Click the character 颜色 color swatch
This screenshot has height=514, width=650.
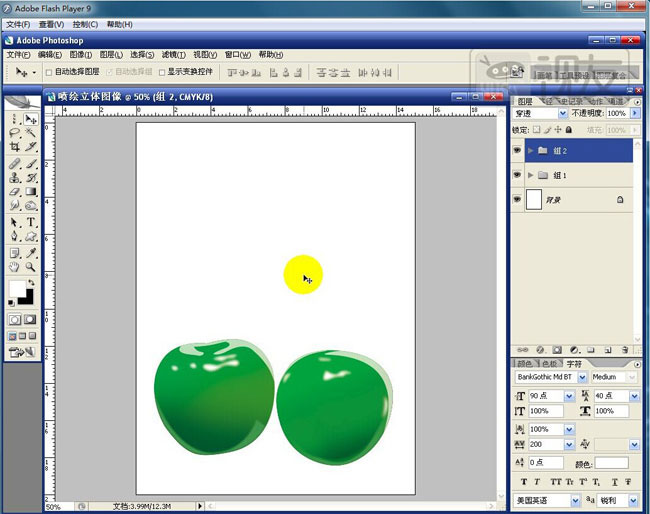click(612, 464)
